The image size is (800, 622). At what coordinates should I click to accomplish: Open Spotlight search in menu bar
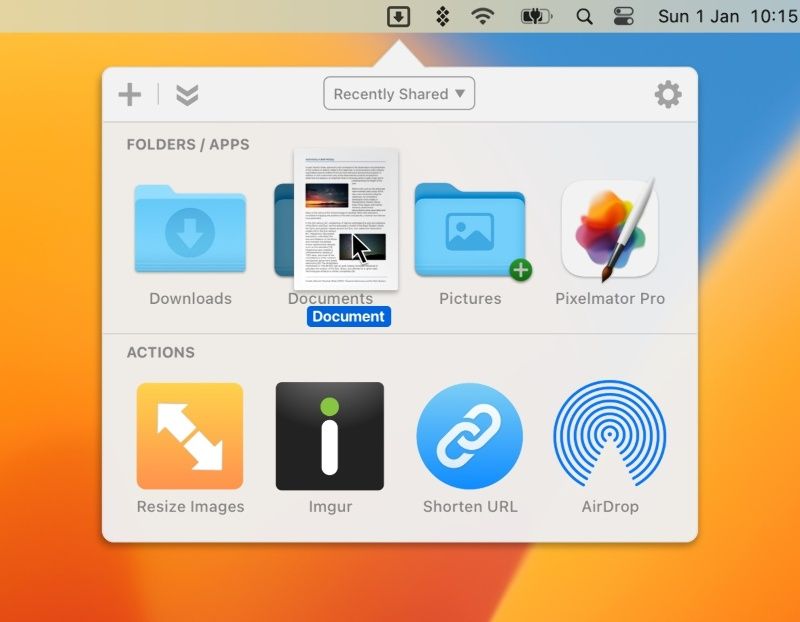(585, 16)
